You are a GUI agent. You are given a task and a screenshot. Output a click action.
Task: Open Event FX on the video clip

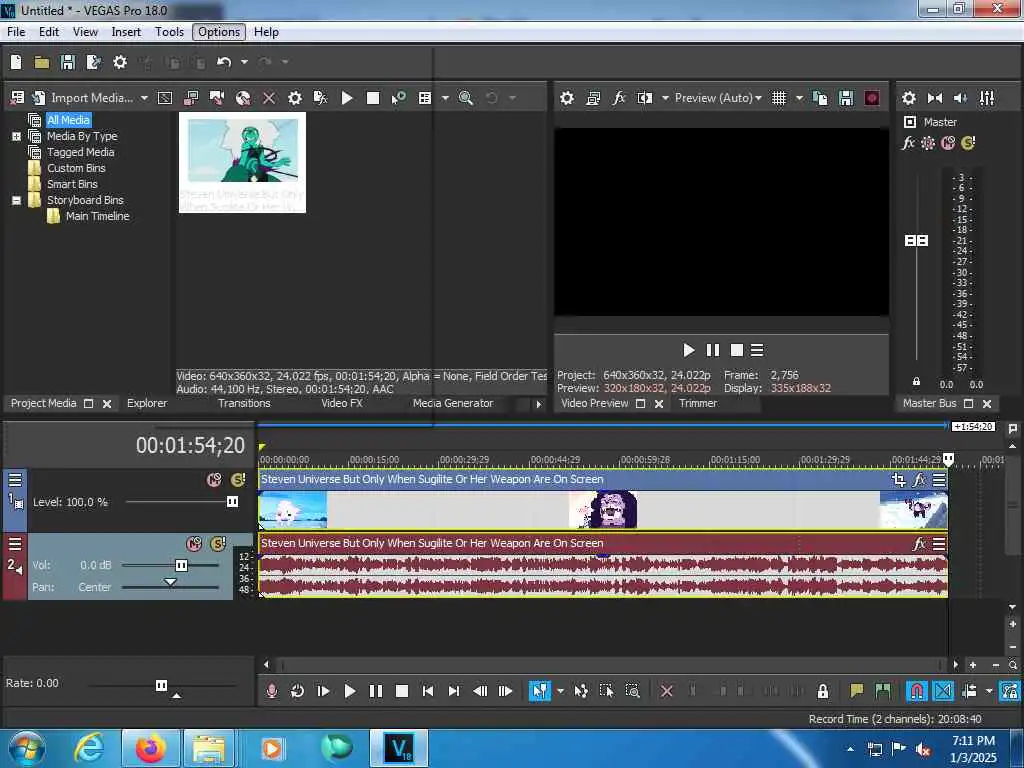click(x=919, y=480)
